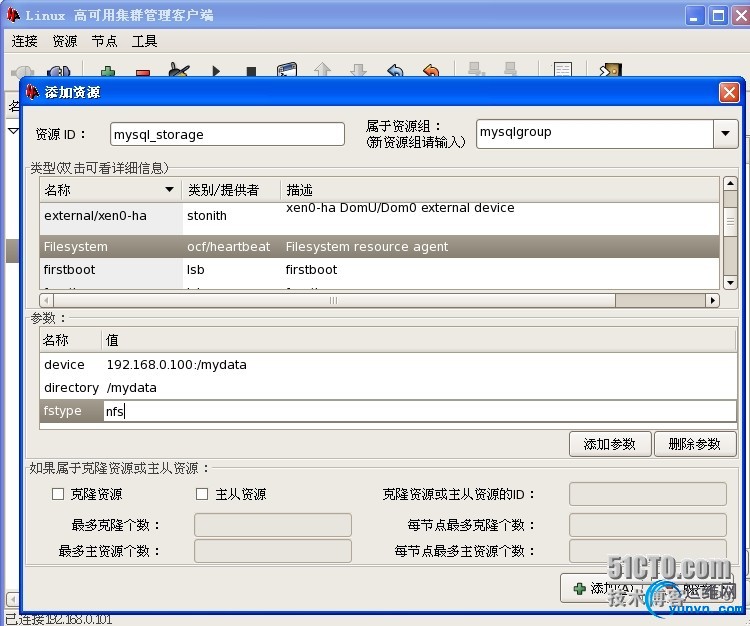Image resolution: width=750 pixels, height=626 pixels.
Task: Click the fstype parameter name
Action: (x=62, y=411)
